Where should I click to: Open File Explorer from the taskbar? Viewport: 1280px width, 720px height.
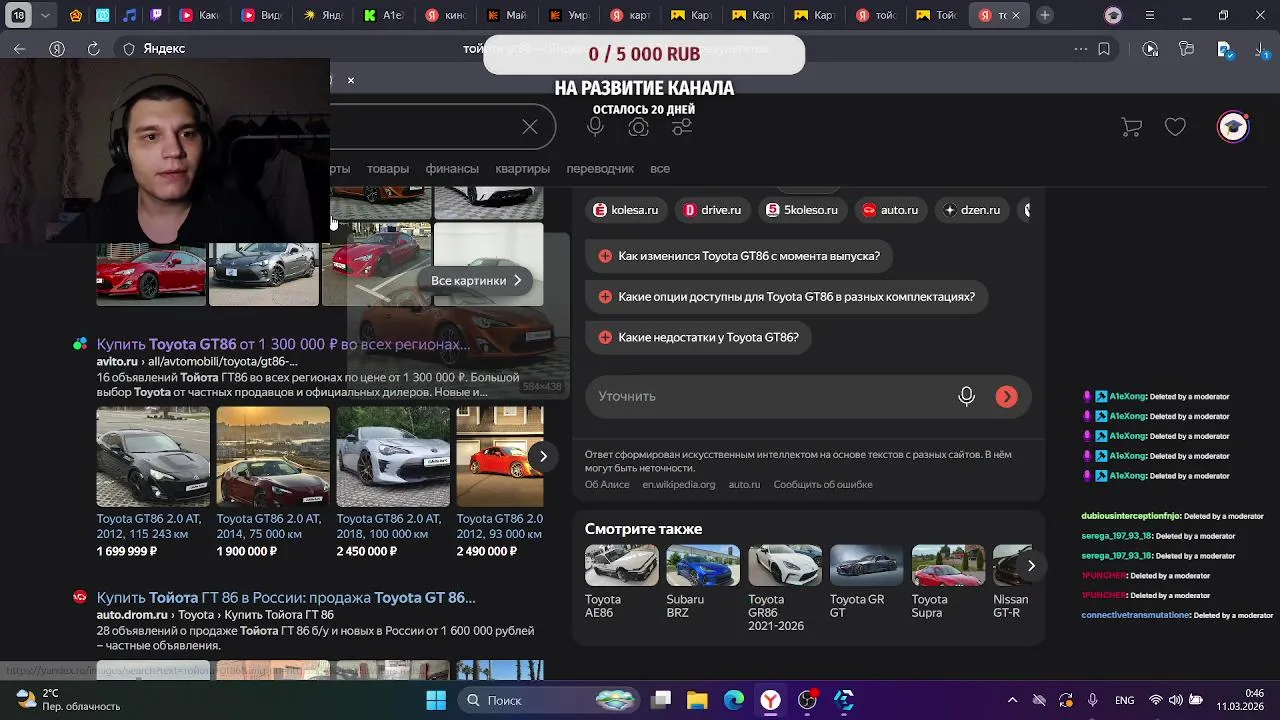tap(697, 700)
